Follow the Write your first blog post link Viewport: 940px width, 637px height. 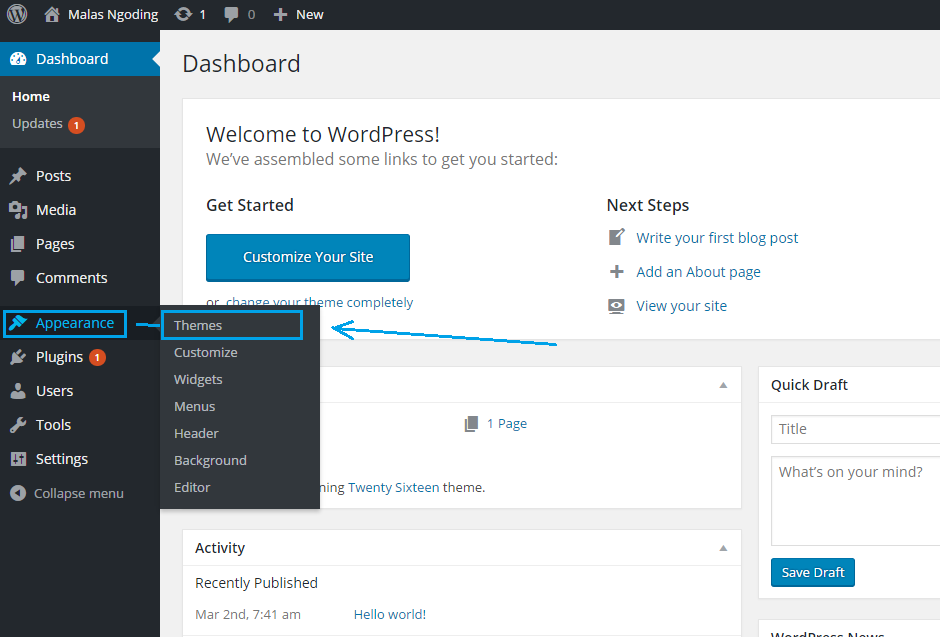[x=717, y=238]
